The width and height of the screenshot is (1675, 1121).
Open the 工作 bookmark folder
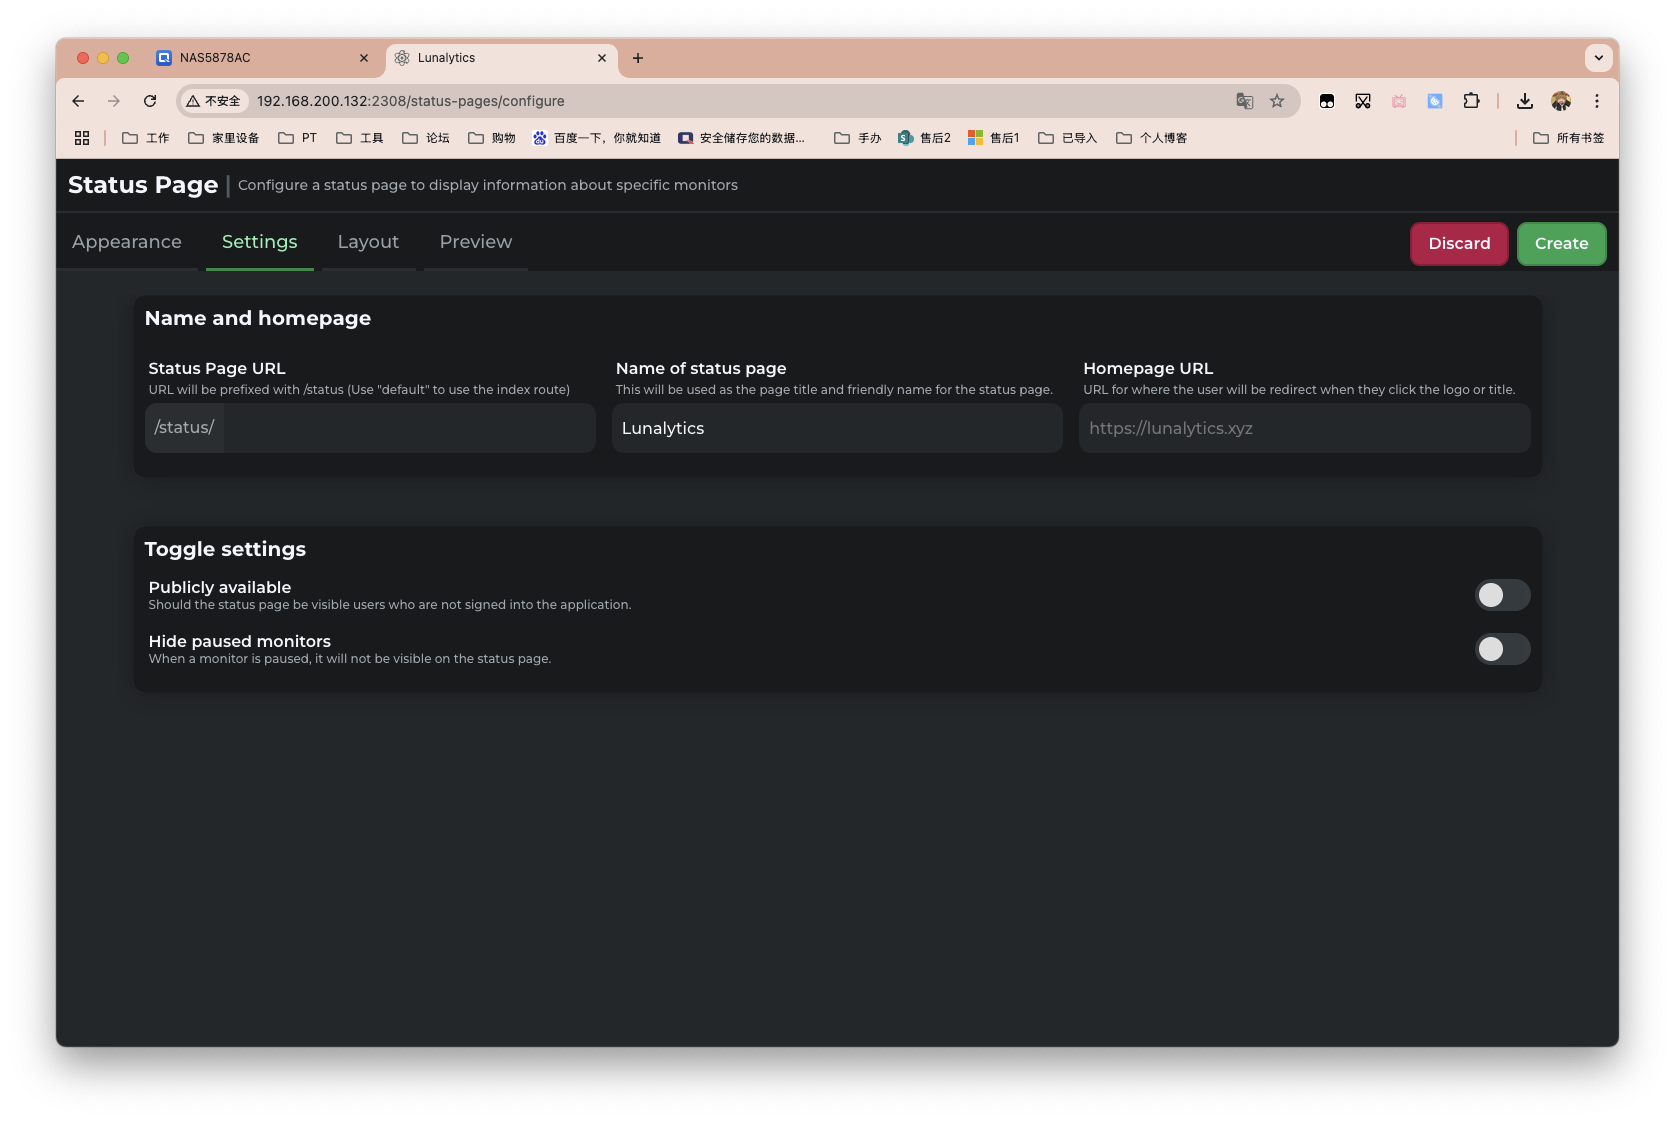coord(146,138)
